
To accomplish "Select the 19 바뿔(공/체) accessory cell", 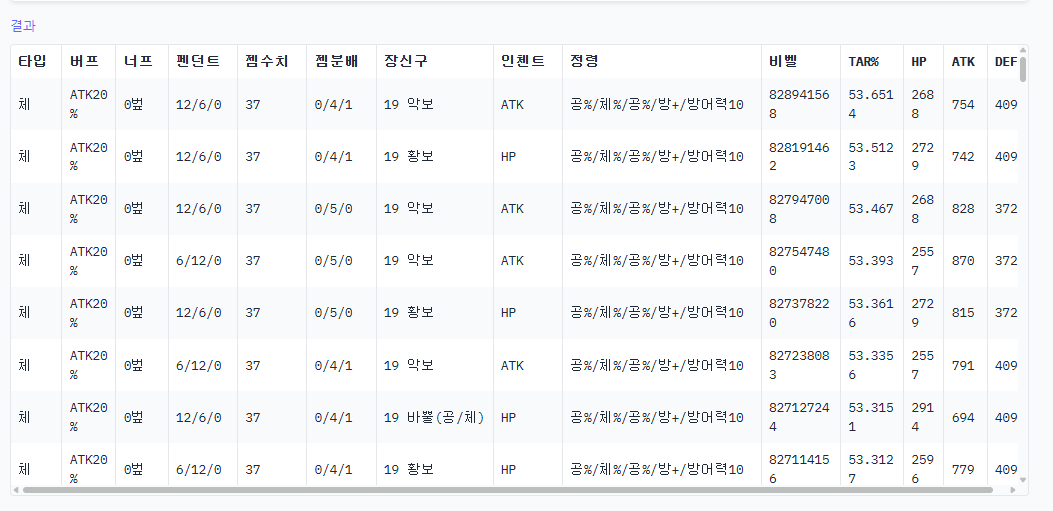I will 433,417.
